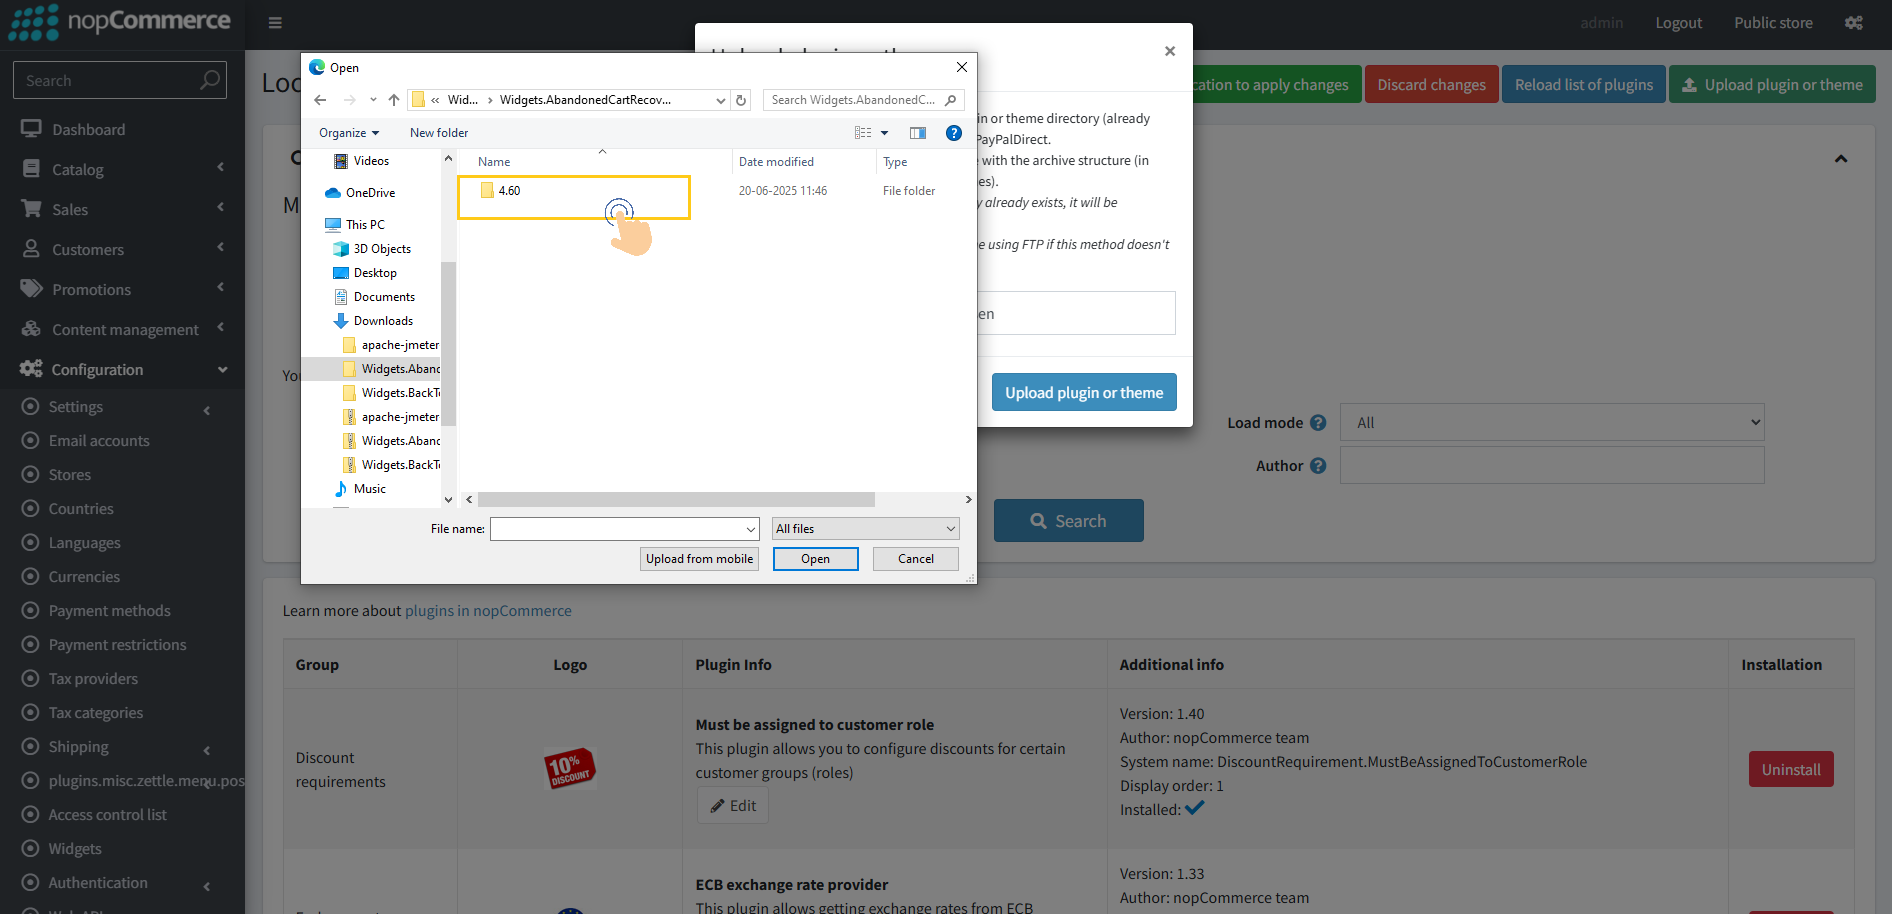Expand the Promotions sidebar menu
Screen dimensions: 1892x914
click(x=122, y=290)
